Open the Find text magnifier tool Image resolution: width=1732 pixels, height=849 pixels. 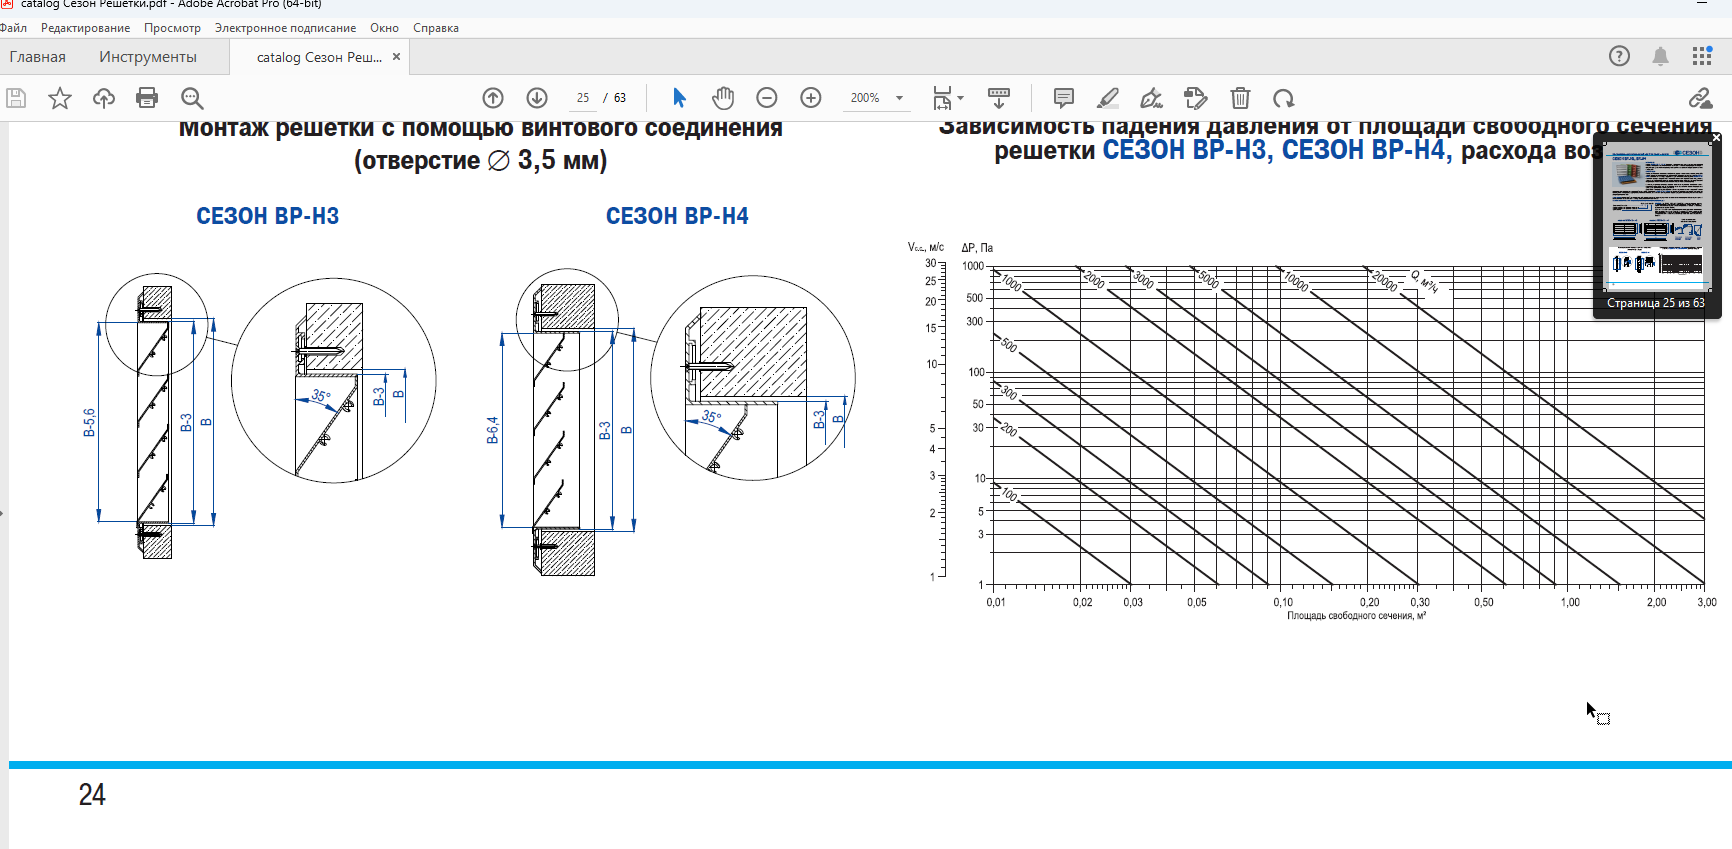coord(192,98)
